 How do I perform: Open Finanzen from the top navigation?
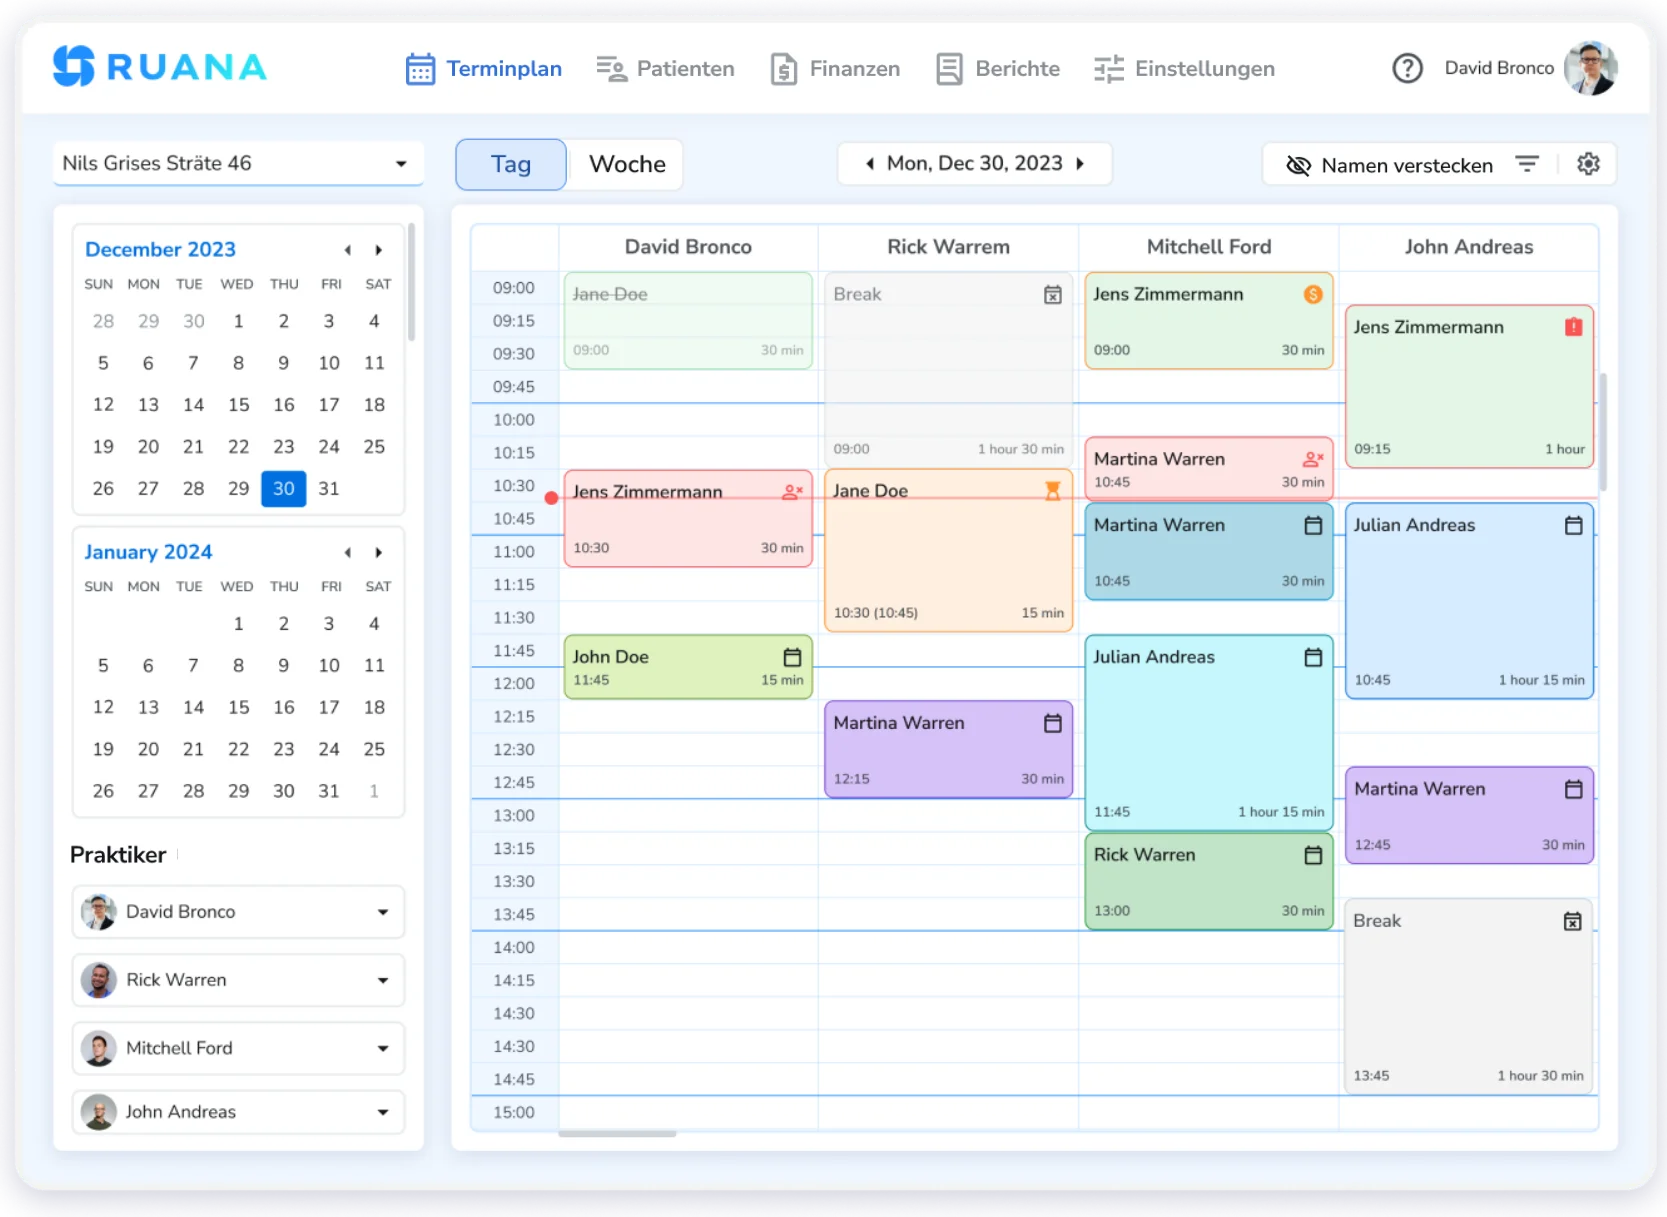782,68
